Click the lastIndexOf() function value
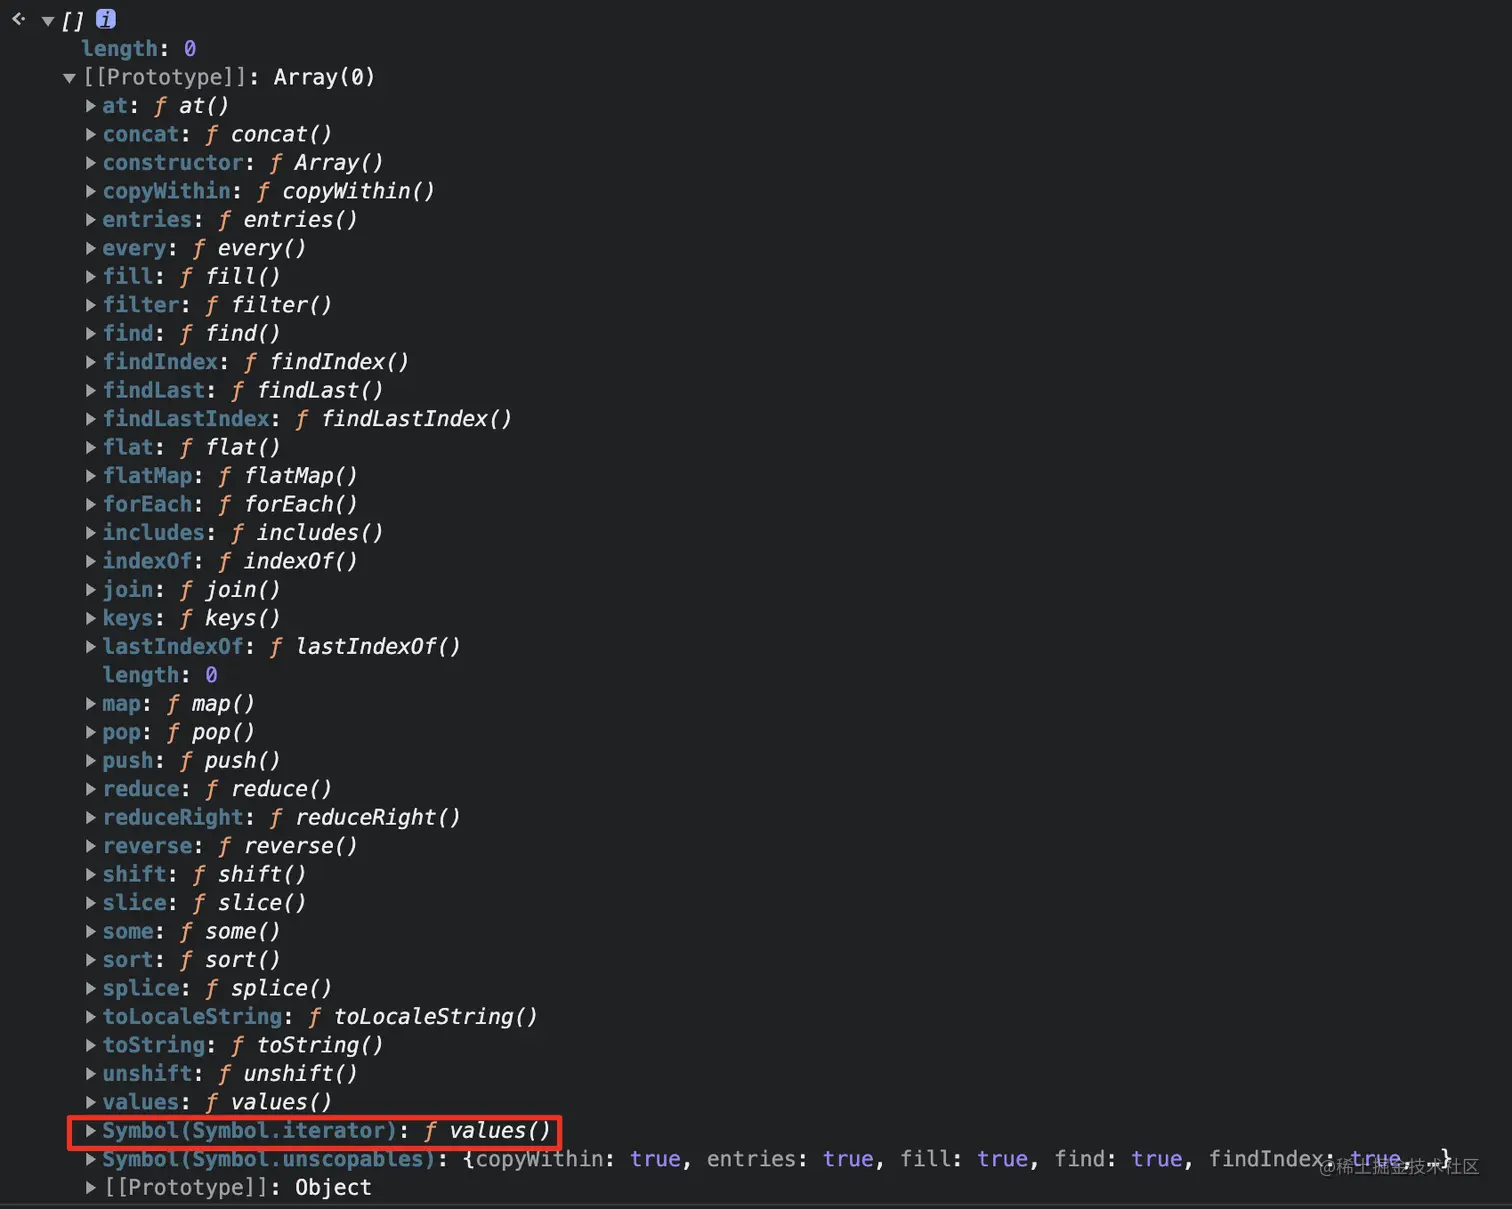This screenshot has width=1512, height=1209. (x=378, y=647)
